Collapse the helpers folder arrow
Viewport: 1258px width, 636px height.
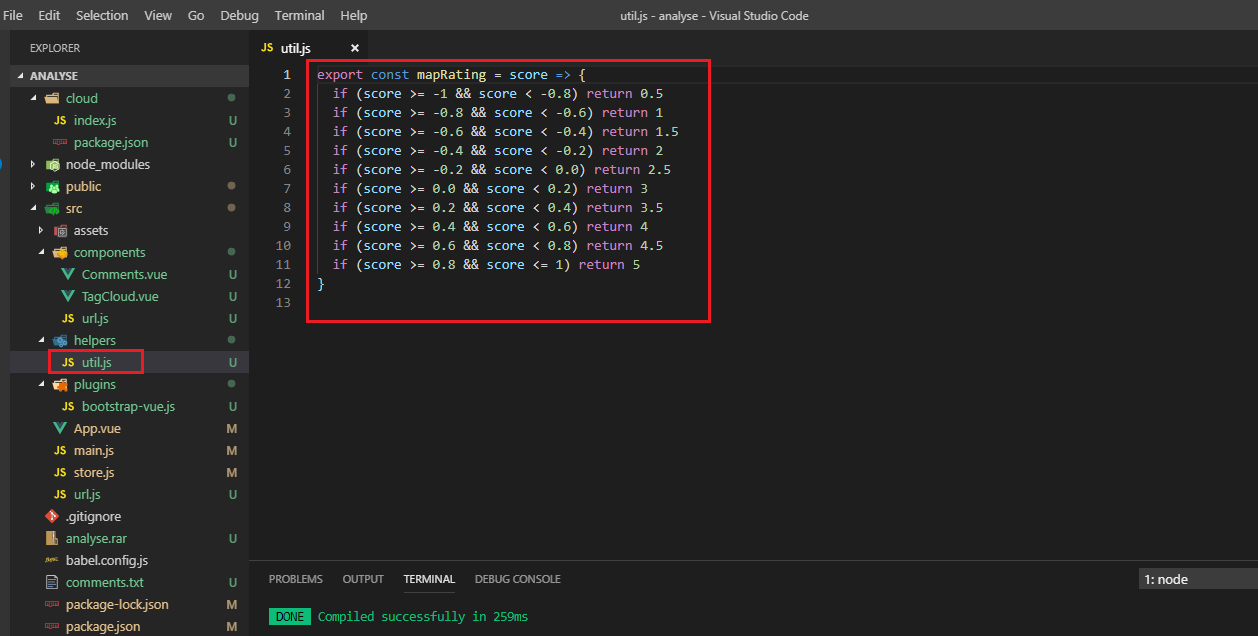pos(41,340)
